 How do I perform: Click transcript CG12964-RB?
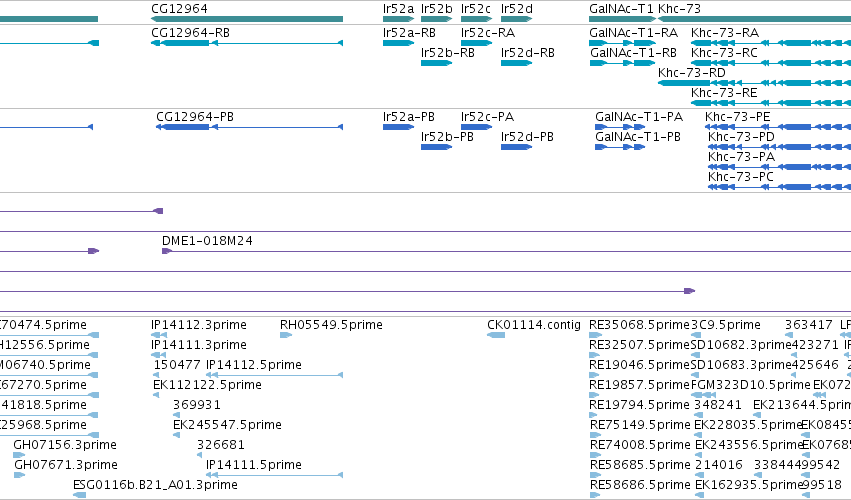pos(190,33)
